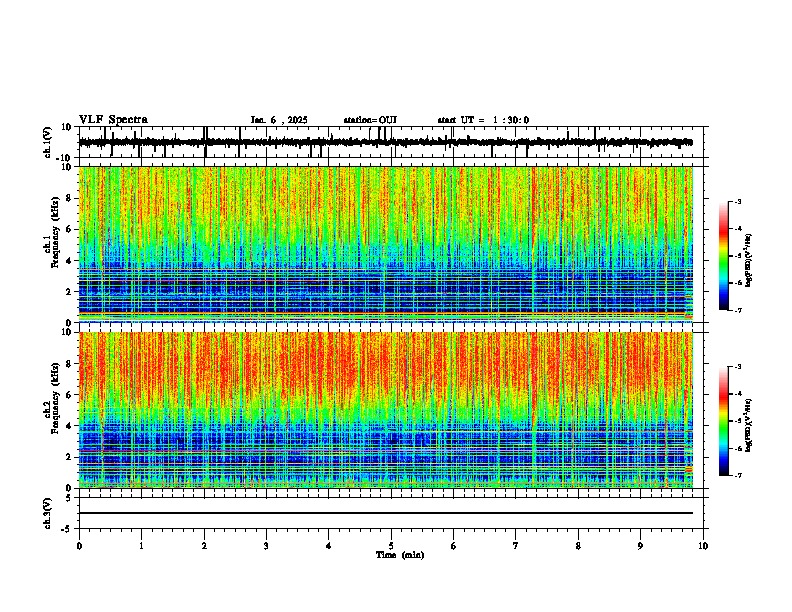792x612 pixels.
Task: Select the date text "Jan. 6, 2025"
Action: (279, 120)
